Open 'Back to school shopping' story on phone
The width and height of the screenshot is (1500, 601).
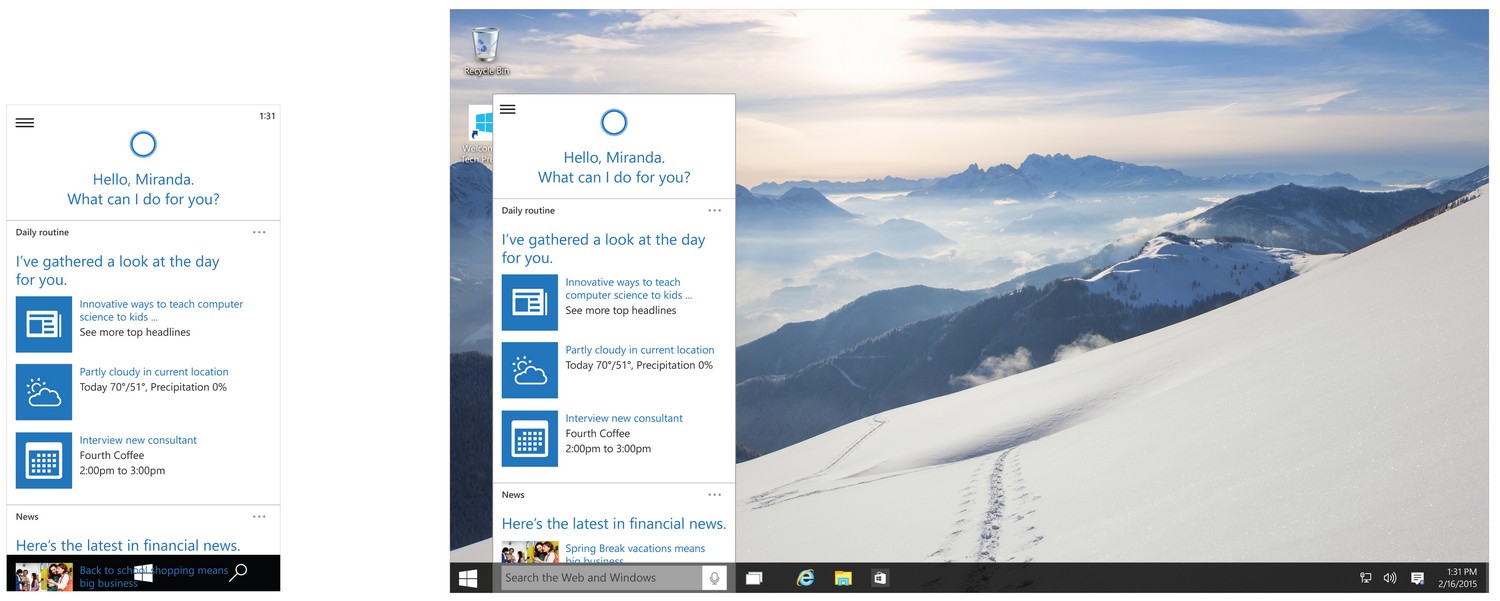pyautogui.click(x=154, y=577)
